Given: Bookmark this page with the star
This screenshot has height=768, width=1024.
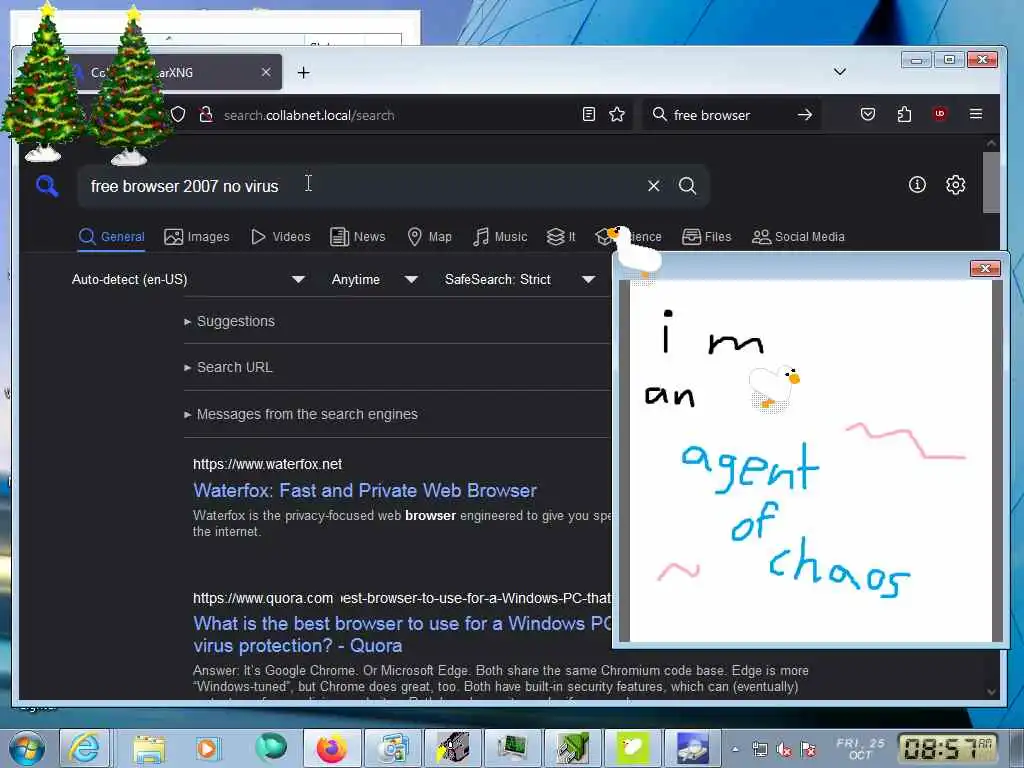Looking at the screenshot, I should click(x=617, y=115).
